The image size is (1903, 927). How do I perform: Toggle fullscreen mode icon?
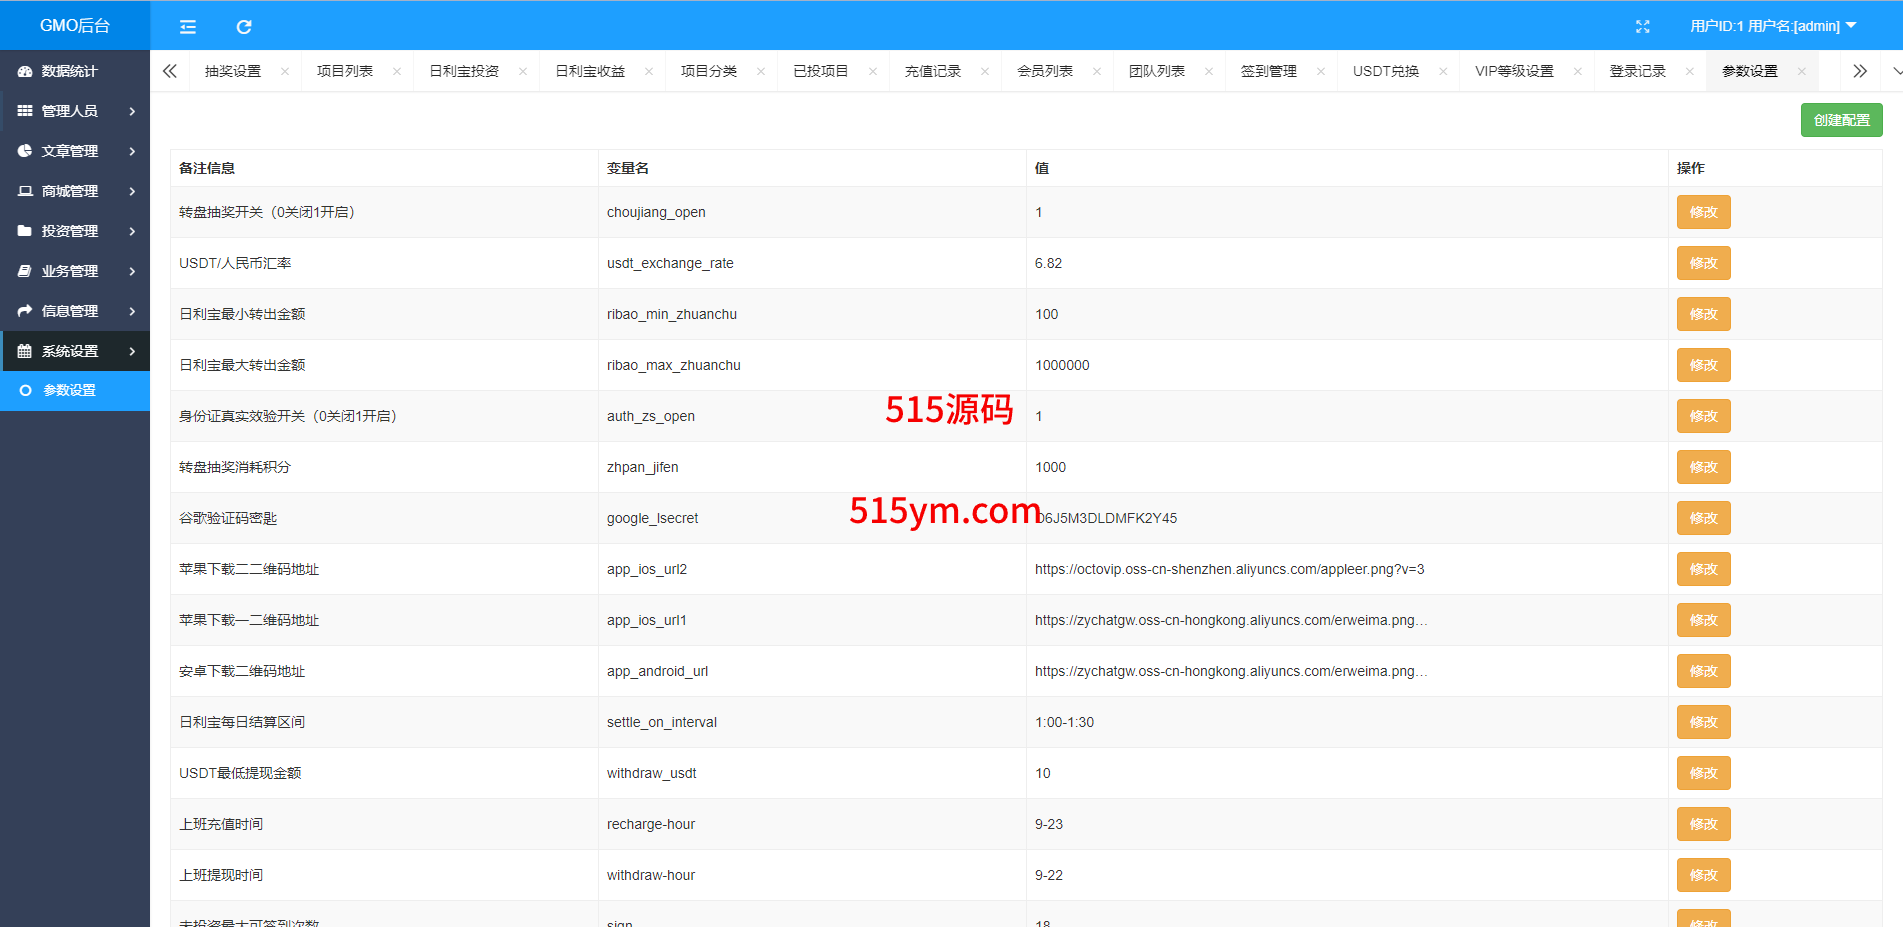click(1642, 27)
